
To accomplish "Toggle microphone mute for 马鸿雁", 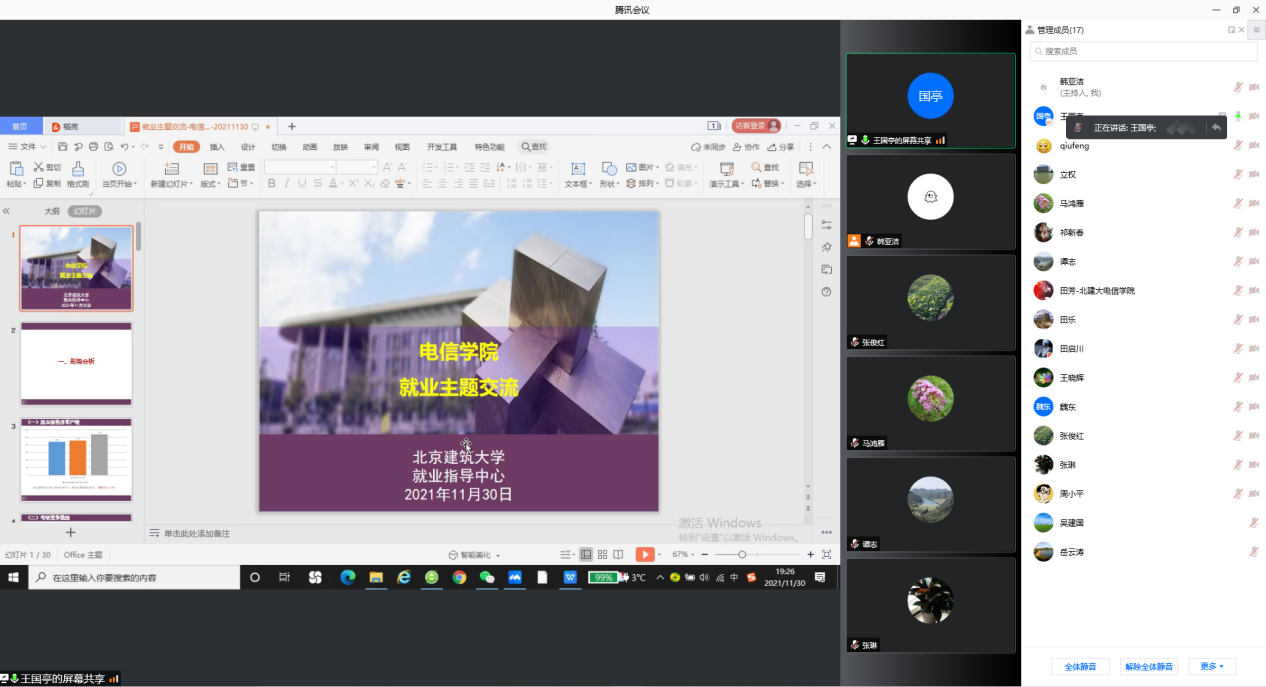I will 1238,204.
